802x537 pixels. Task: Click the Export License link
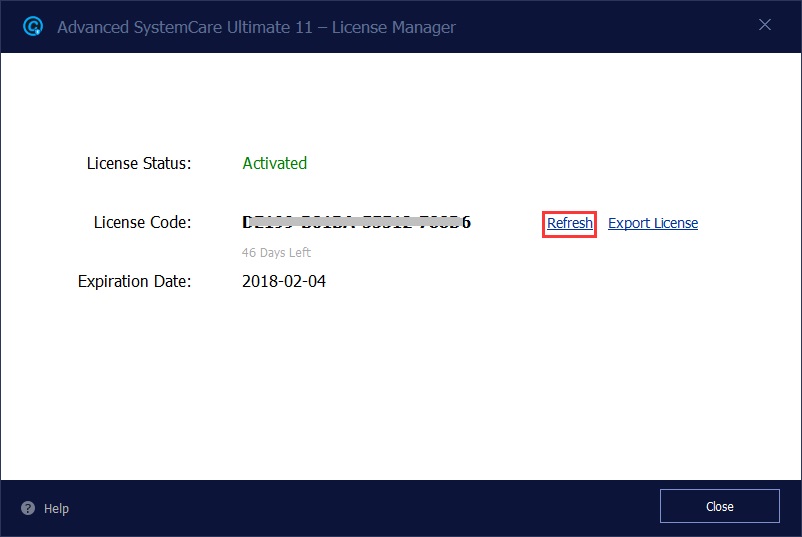(x=653, y=223)
